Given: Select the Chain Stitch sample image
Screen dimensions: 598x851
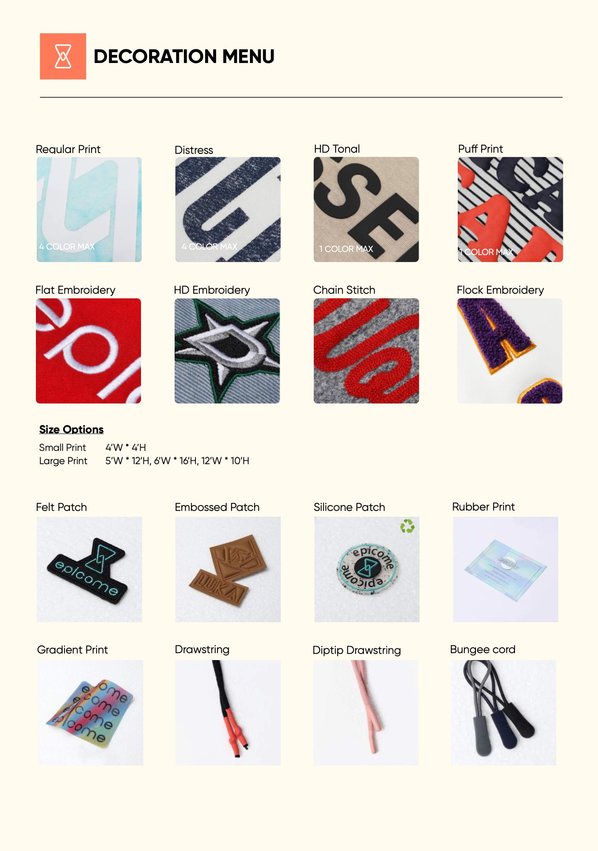Looking at the screenshot, I should pos(366,351).
